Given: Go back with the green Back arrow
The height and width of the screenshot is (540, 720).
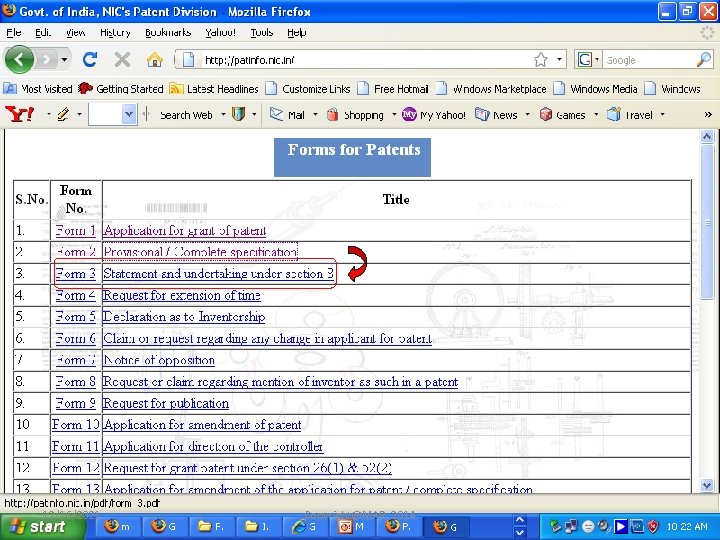Looking at the screenshot, I should click(x=19, y=59).
